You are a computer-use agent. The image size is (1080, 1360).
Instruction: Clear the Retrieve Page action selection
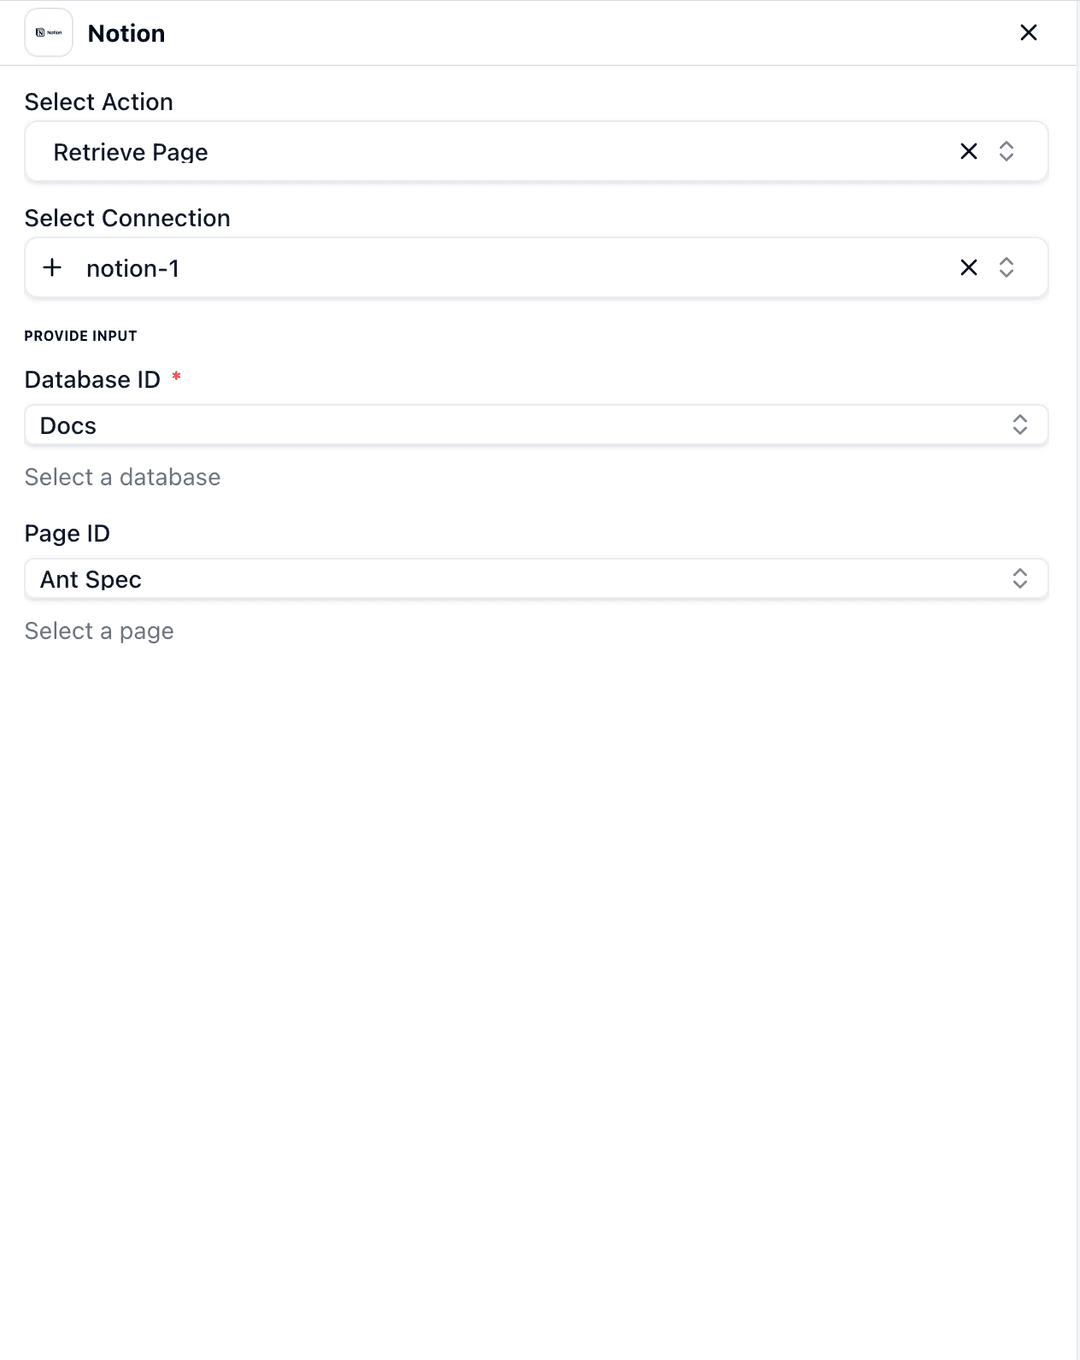968,151
